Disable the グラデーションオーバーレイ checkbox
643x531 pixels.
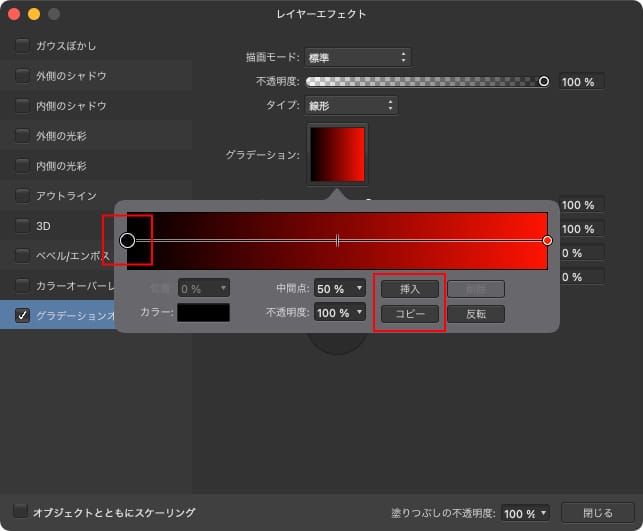(22, 316)
